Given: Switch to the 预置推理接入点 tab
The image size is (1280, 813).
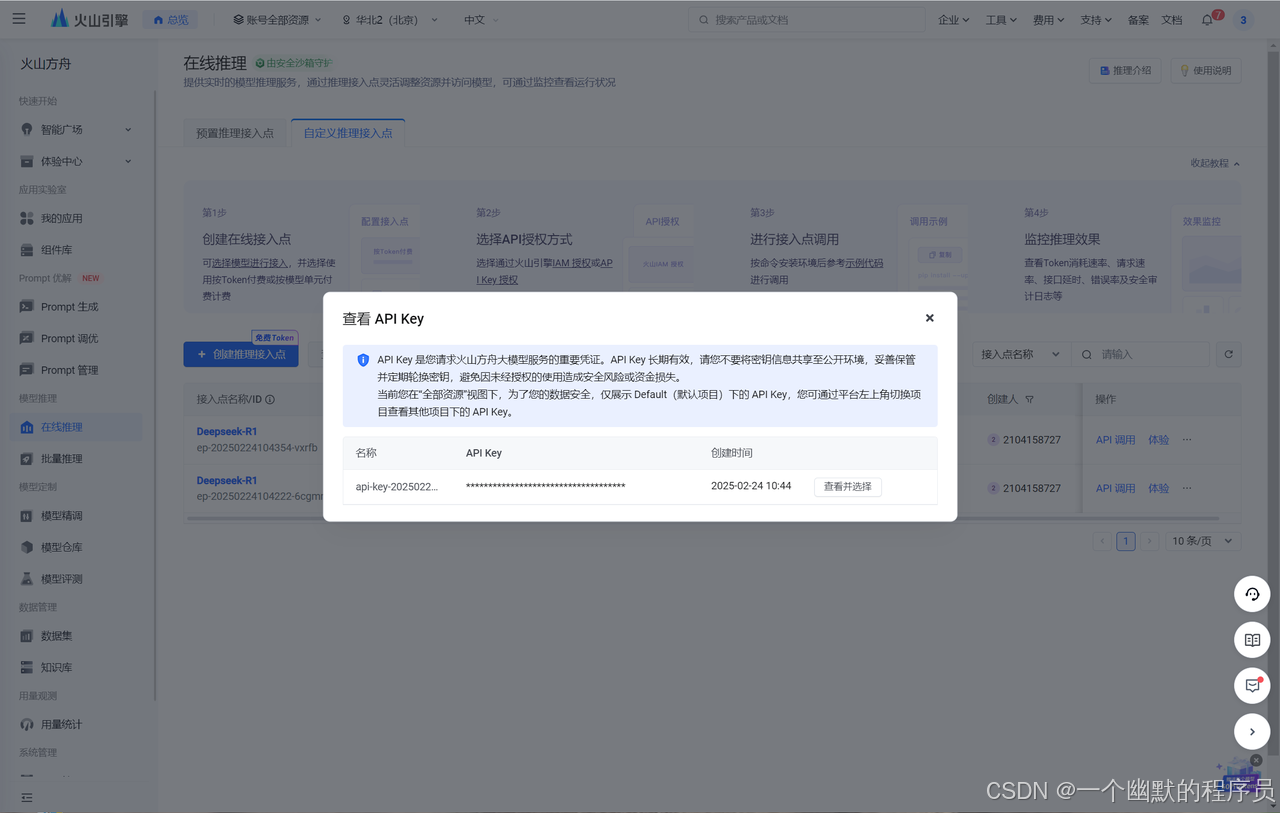Looking at the screenshot, I should point(235,133).
